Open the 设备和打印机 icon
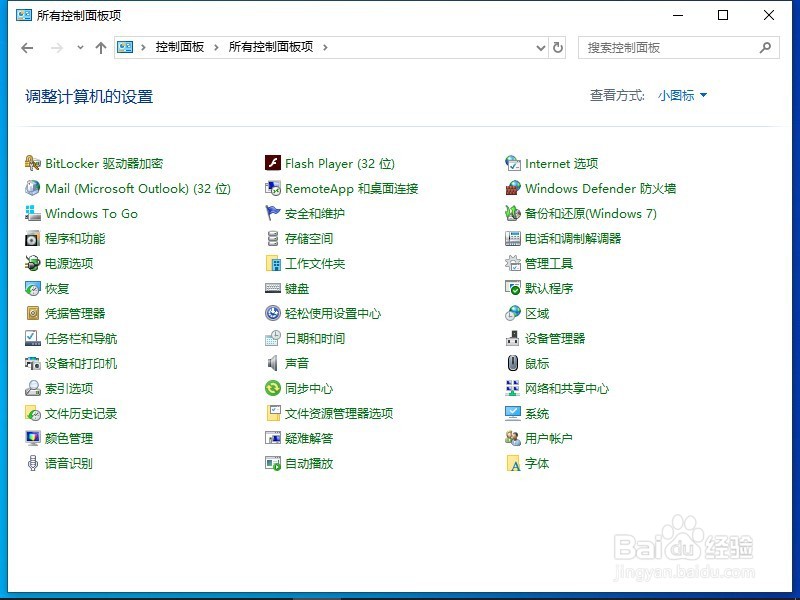Screen dimensions: 800x600 tap(33, 363)
